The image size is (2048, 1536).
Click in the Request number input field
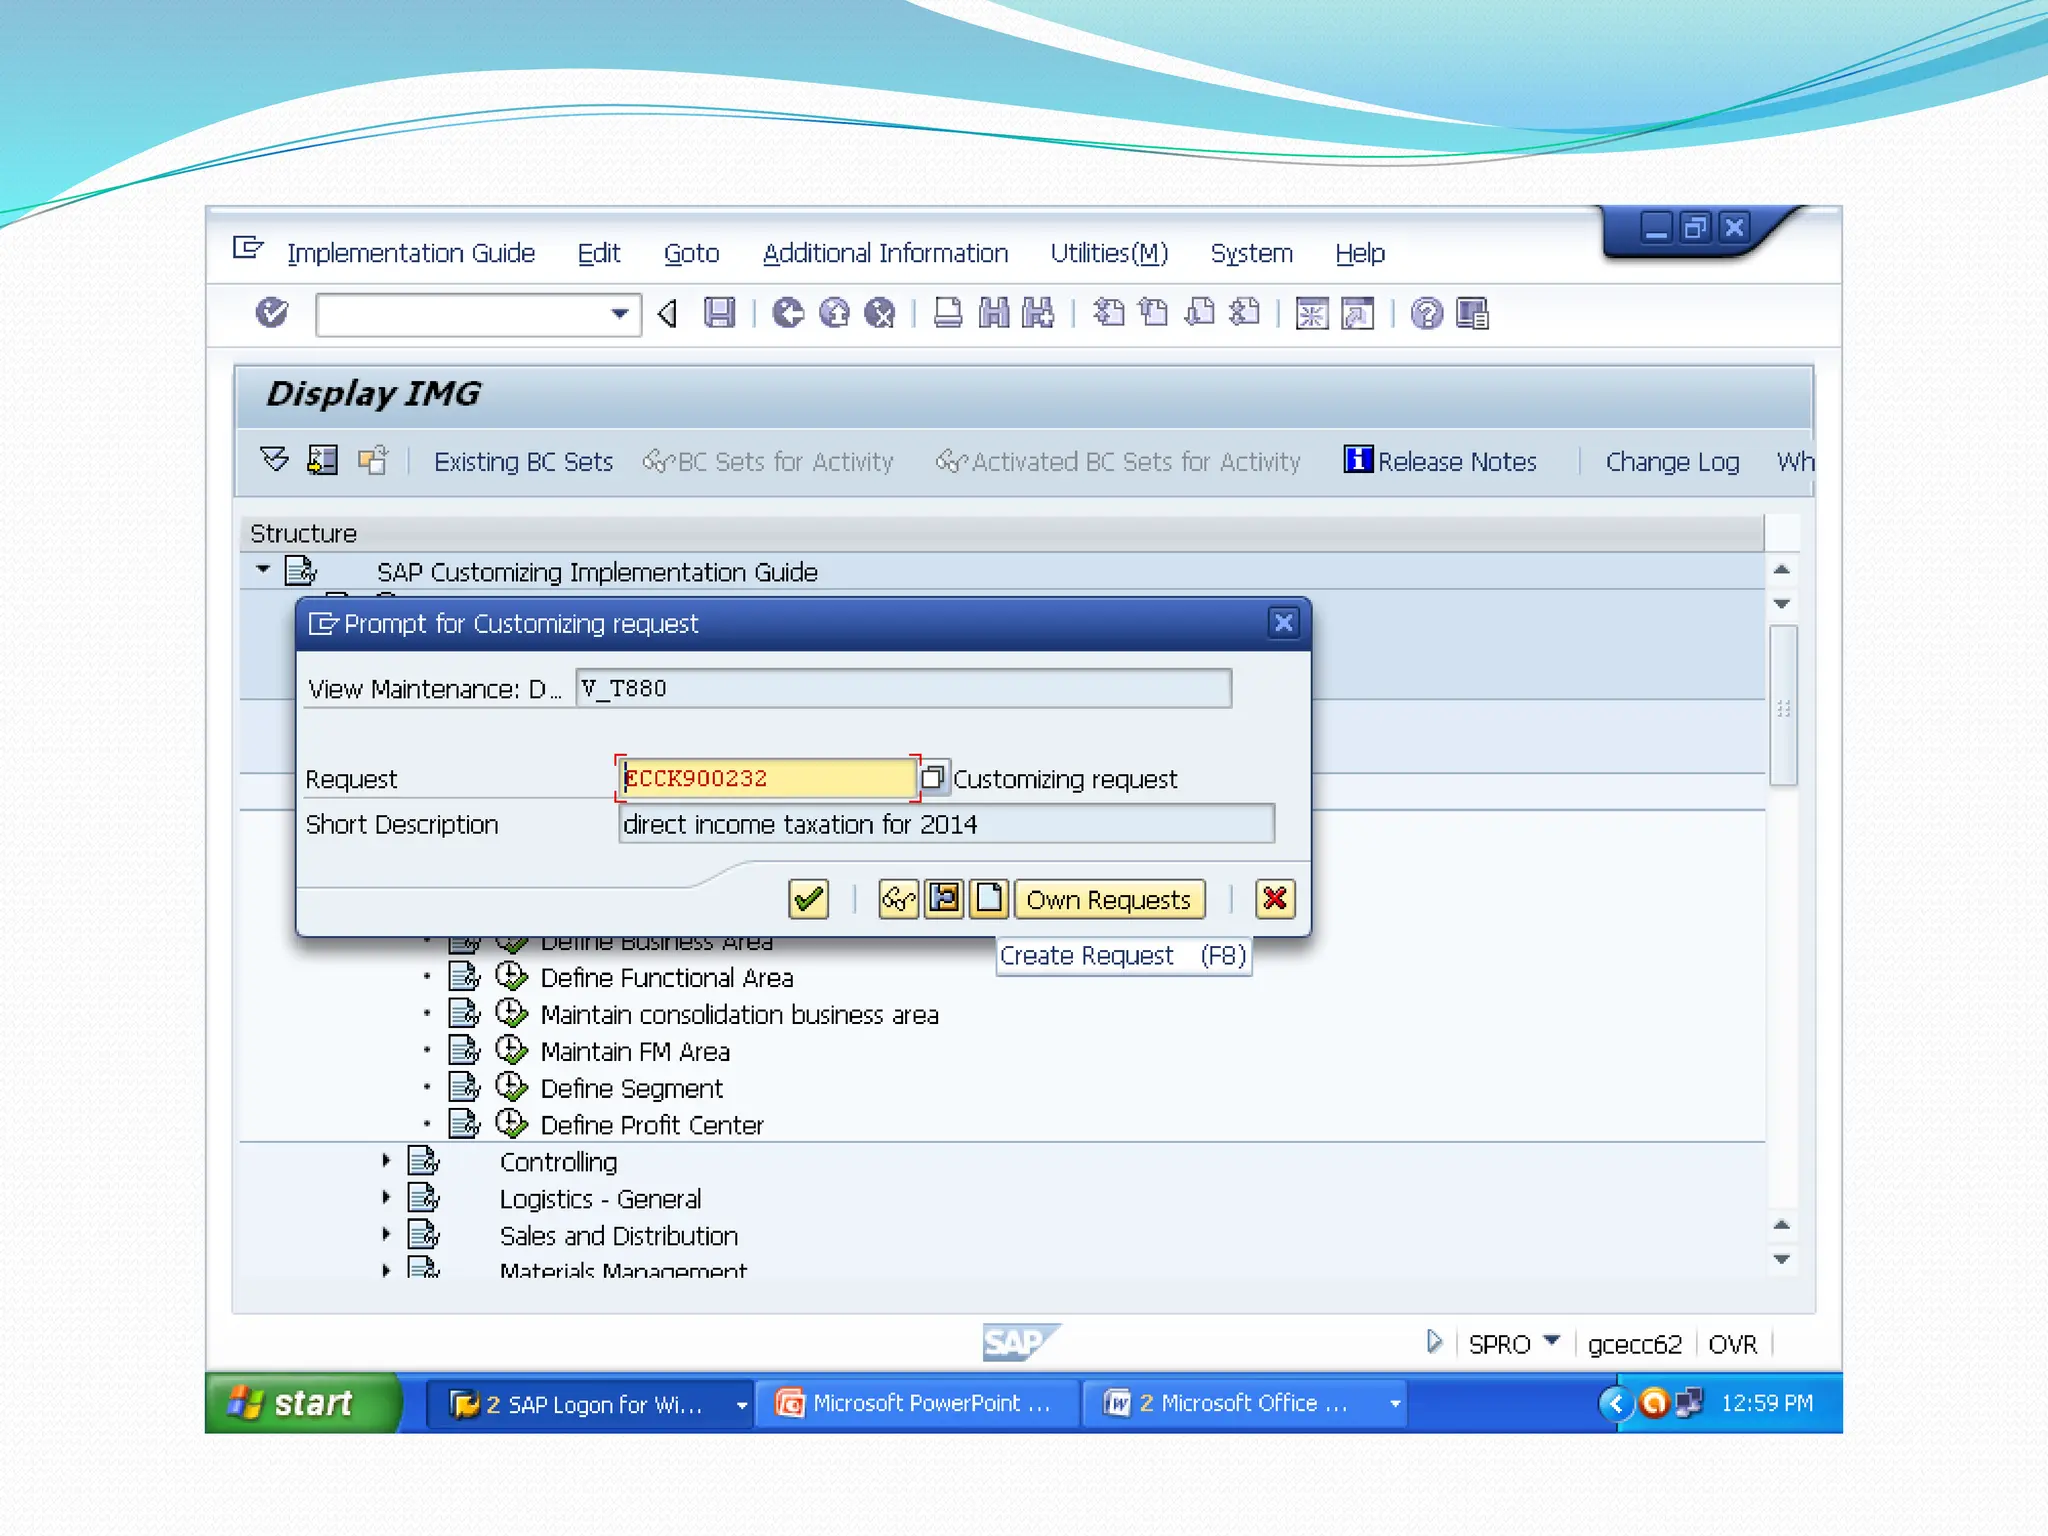tap(767, 778)
